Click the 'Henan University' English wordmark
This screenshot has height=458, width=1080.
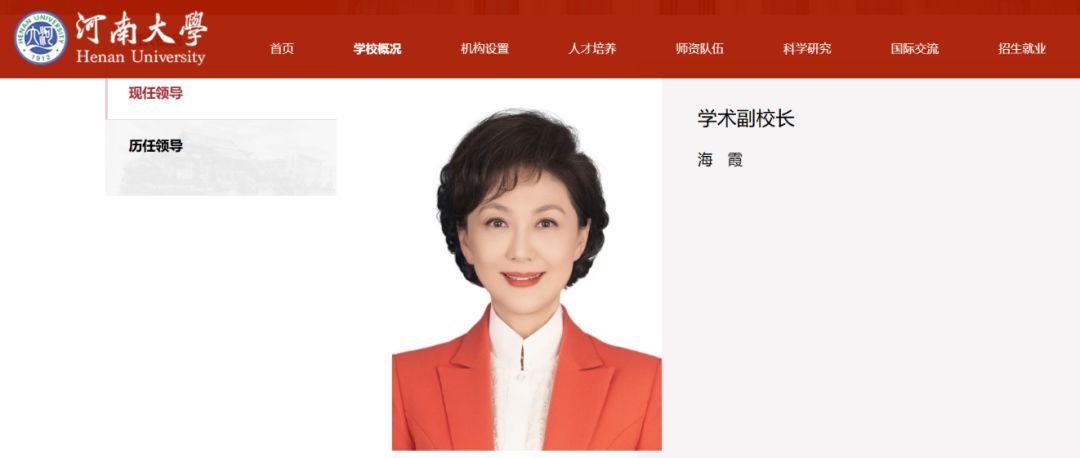pos(141,56)
